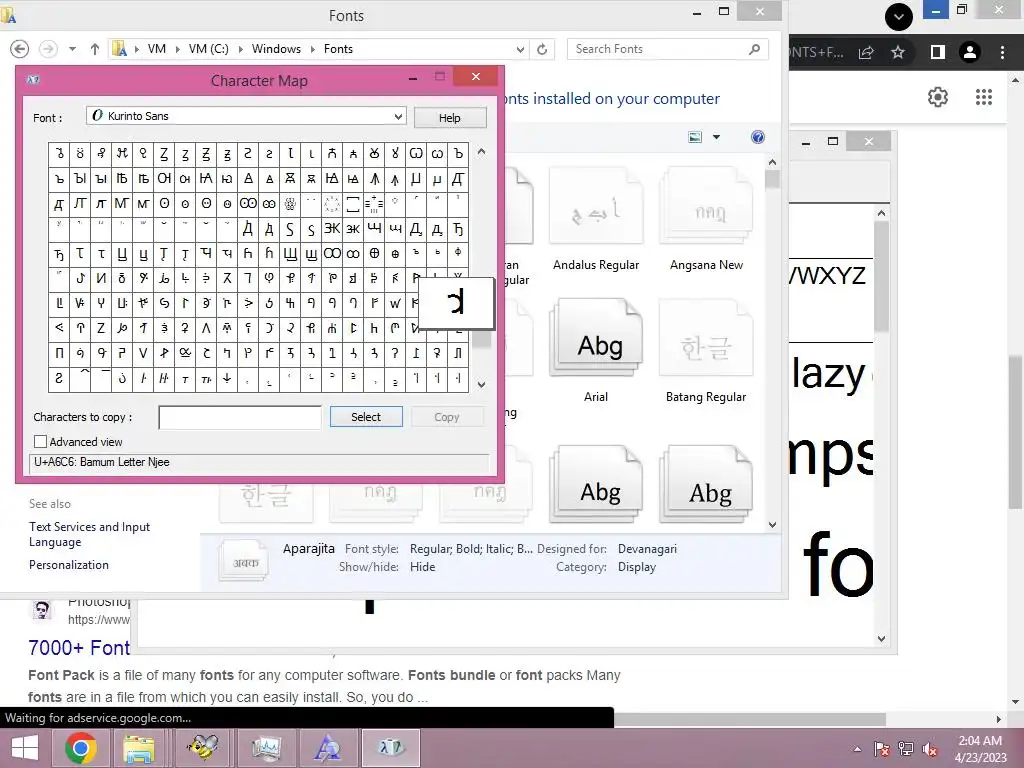The image size is (1024, 768).
Task: Open the 7000+ Font search result link
Action: click(x=79, y=647)
